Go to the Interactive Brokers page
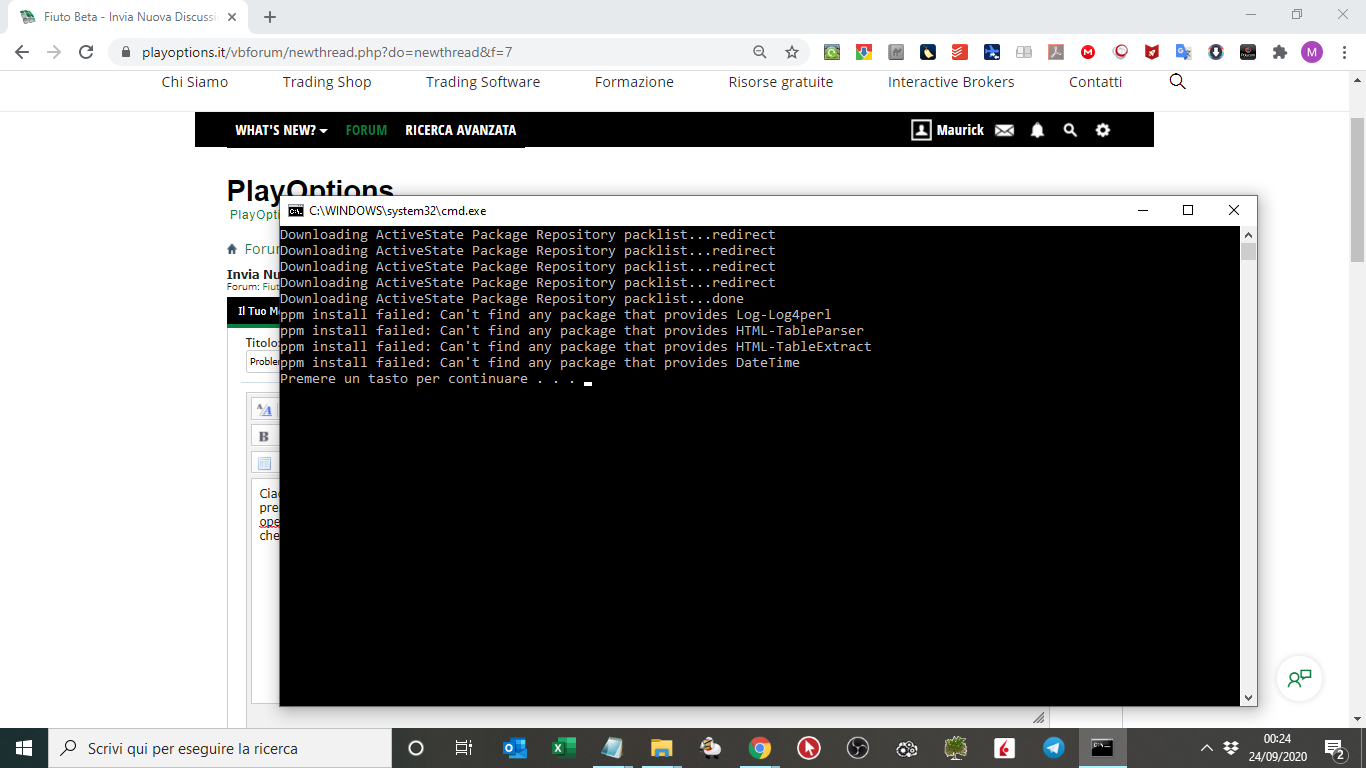This screenshot has width=1366, height=768. click(x=951, y=82)
